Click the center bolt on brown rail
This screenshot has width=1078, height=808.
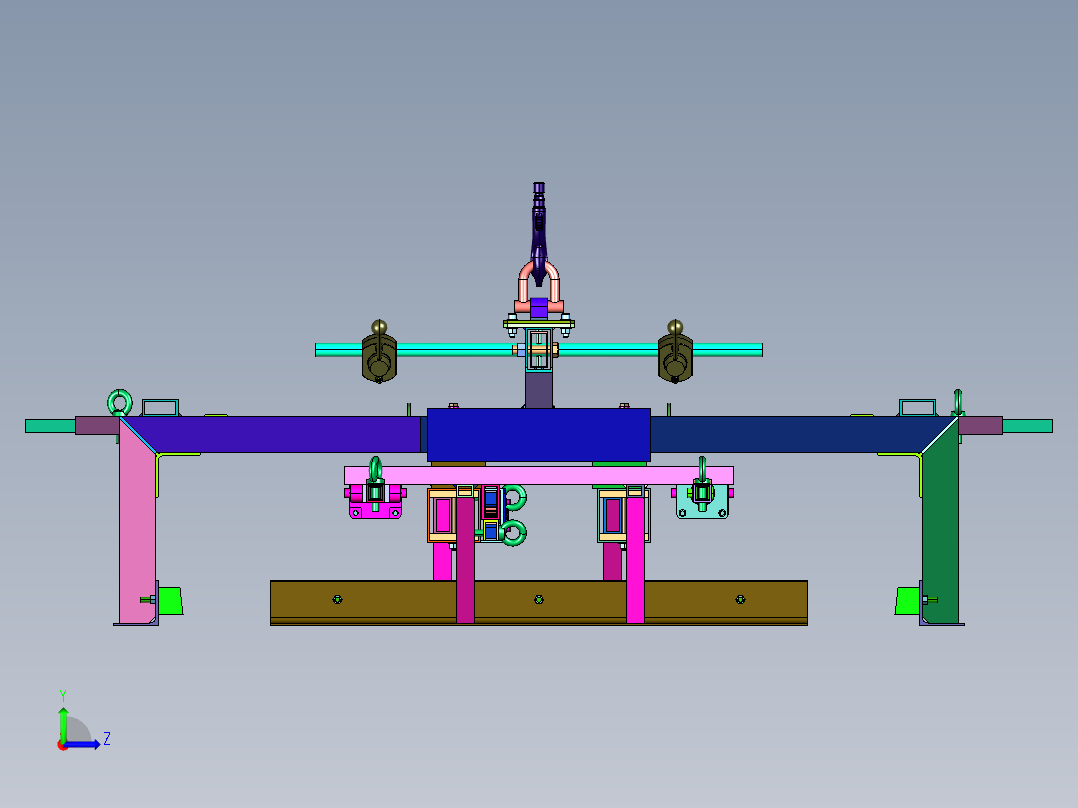click(539, 600)
